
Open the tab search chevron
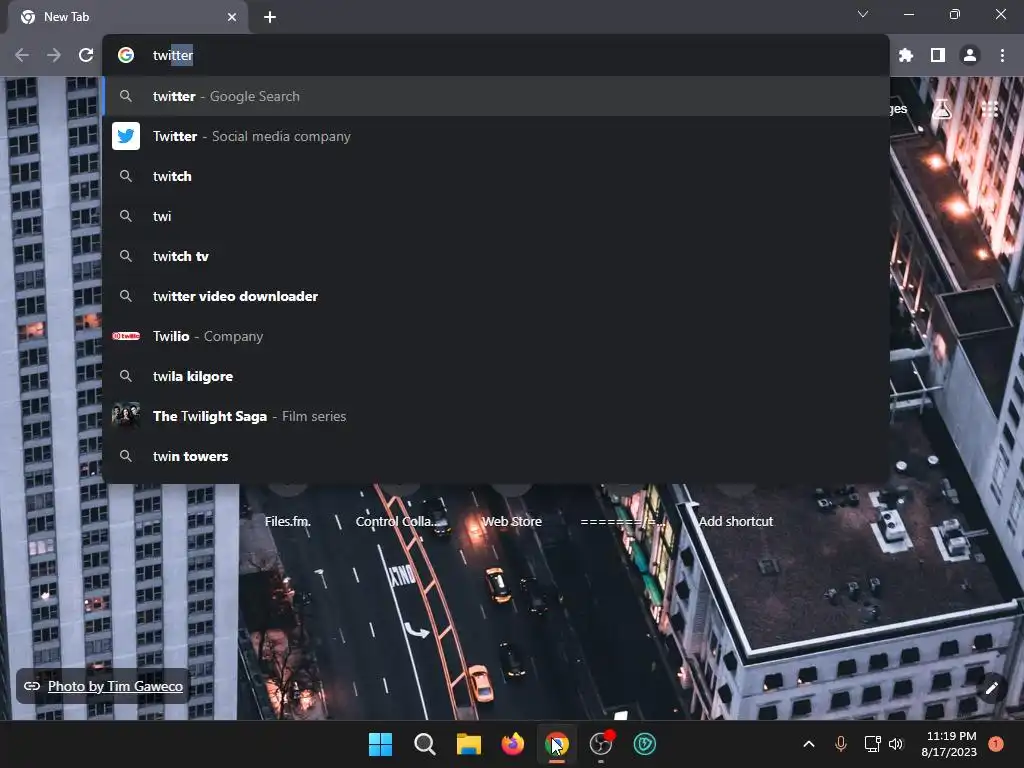pyautogui.click(x=863, y=14)
